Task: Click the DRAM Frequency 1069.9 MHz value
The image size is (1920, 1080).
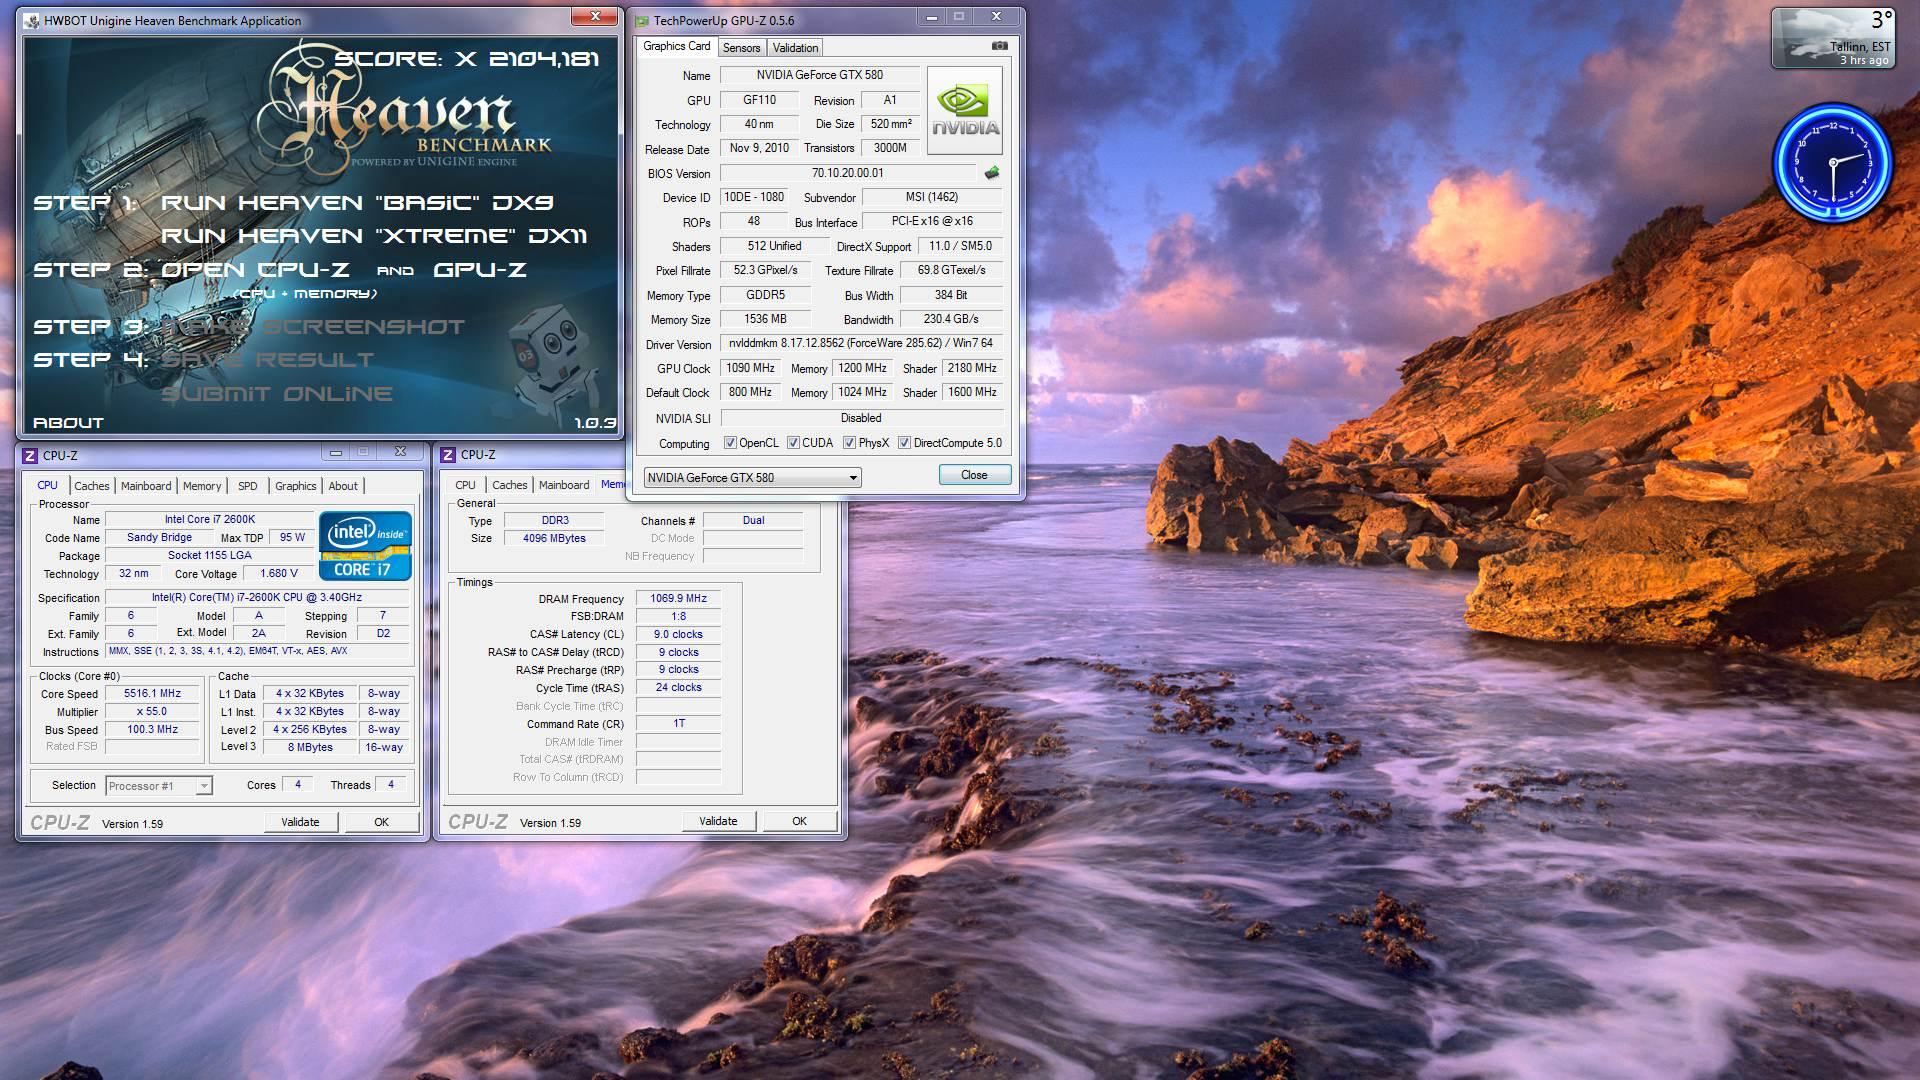Action: 678,599
